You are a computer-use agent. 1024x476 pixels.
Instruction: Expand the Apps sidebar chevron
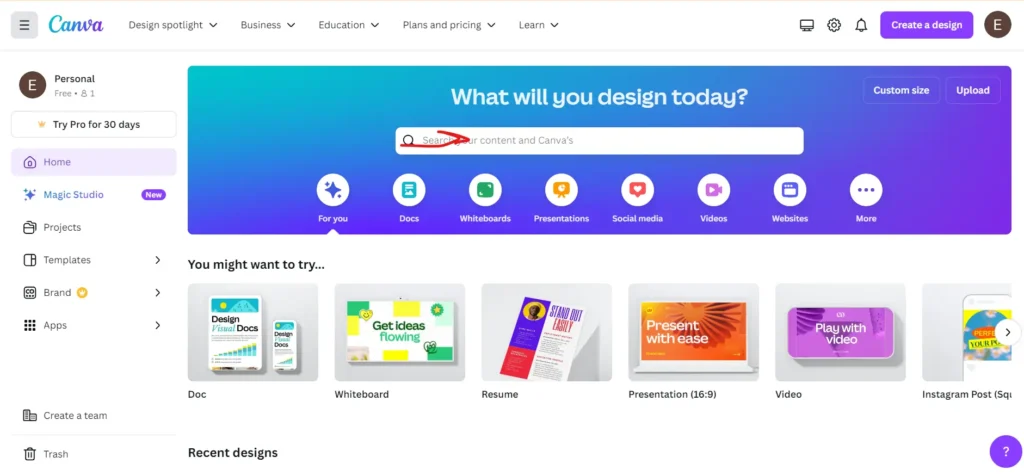pos(157,325)
